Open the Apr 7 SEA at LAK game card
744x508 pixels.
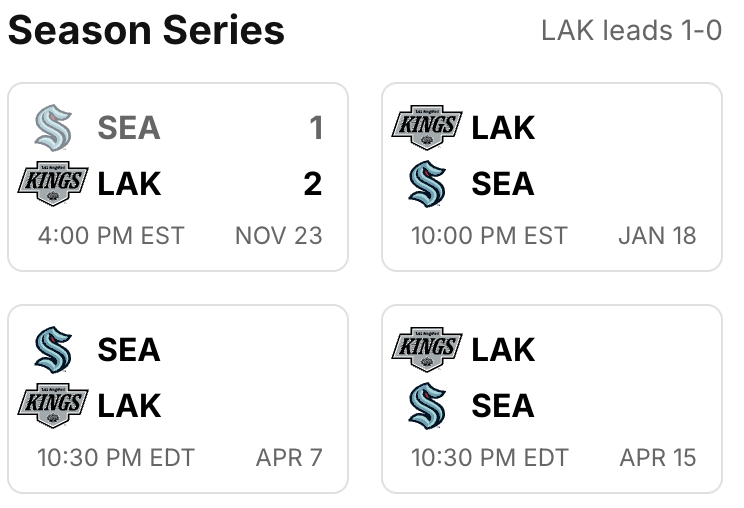(x=178, y=399)
